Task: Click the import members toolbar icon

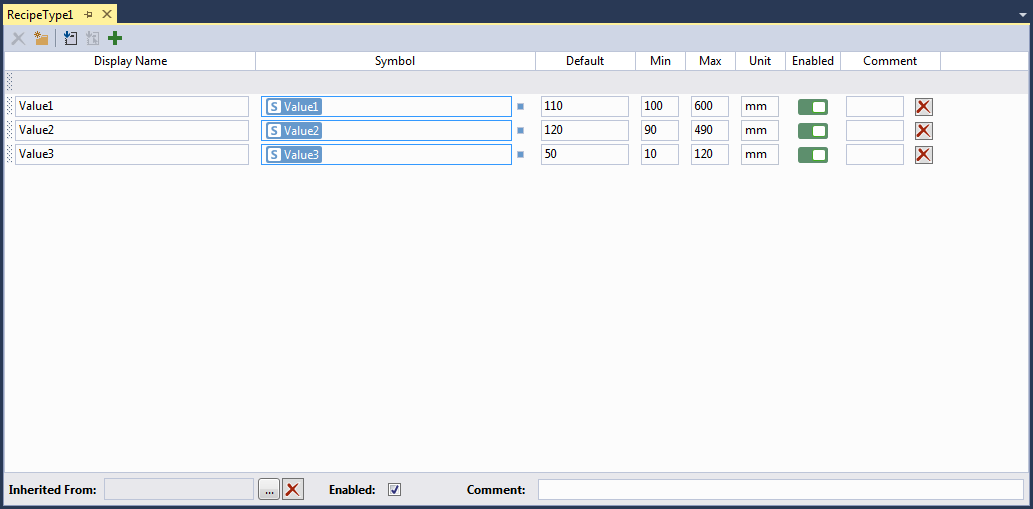Action: 70,39
